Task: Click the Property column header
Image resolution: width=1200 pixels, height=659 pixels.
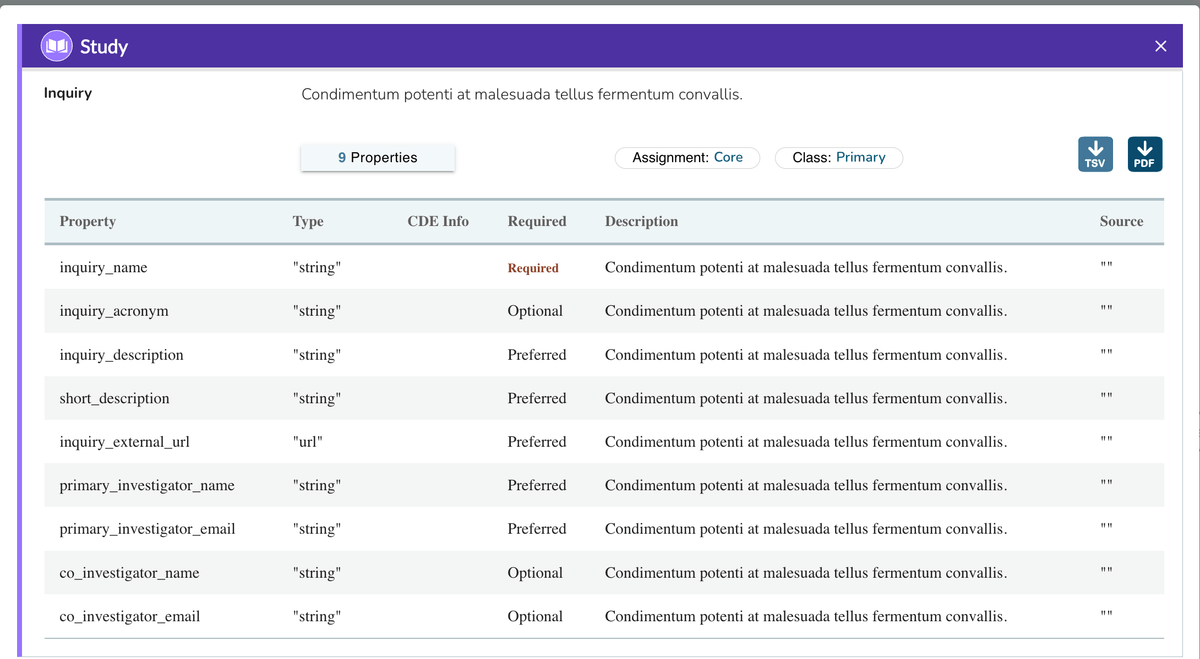Action: pos(88,221)
